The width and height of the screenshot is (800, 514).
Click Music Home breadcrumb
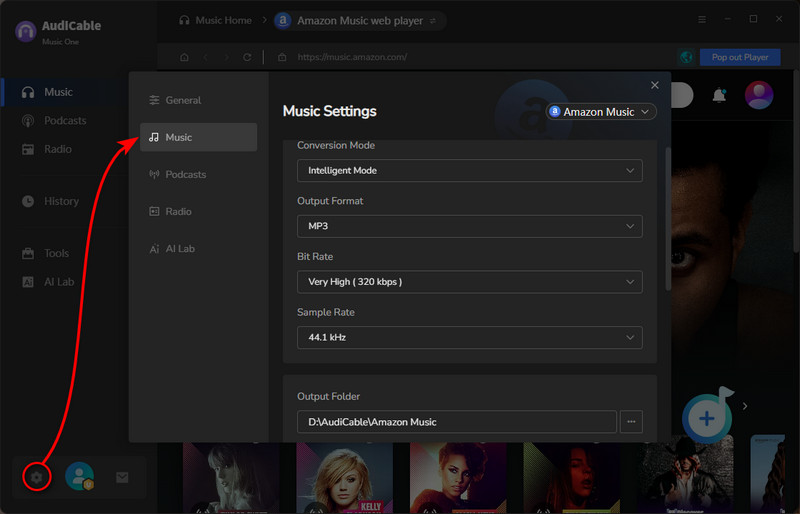click(215, 20)
